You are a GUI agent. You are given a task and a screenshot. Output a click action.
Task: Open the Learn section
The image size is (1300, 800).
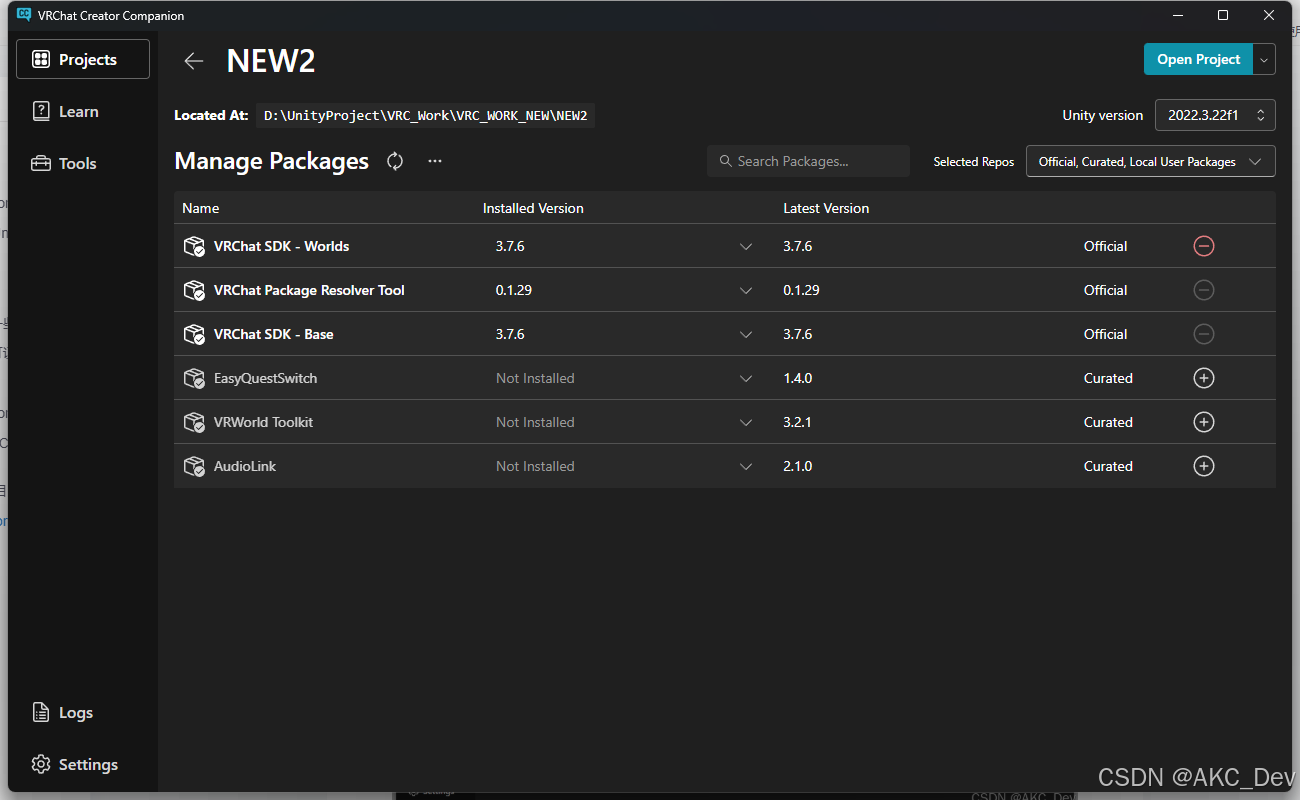tap(83, 111)
